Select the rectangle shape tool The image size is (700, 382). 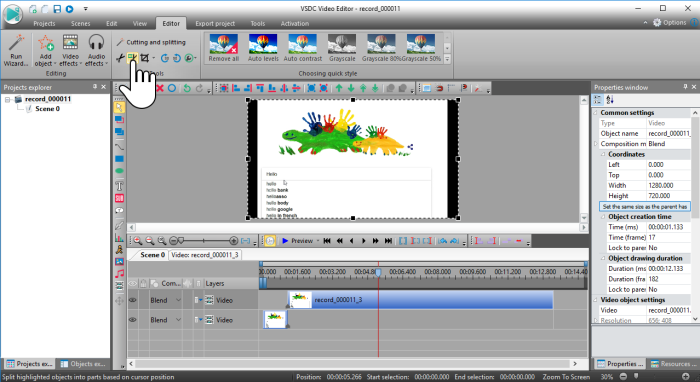click(x=119, y=159)
